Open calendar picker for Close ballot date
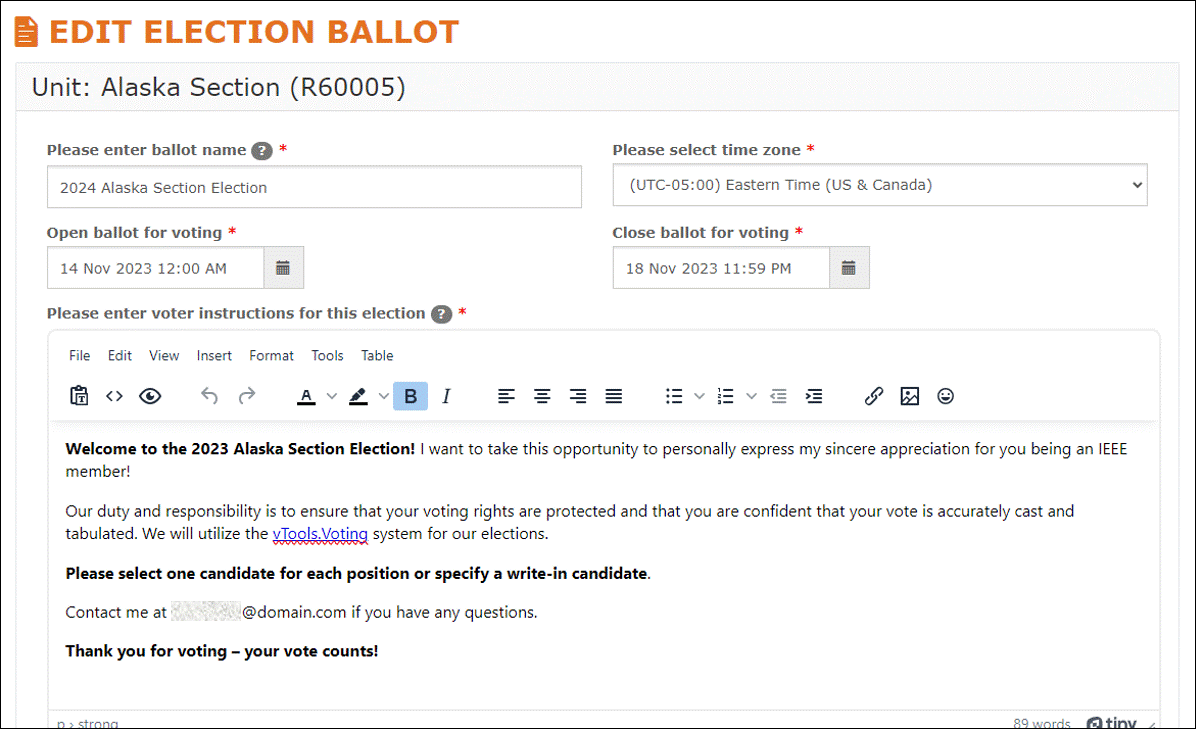Viewport: 1196px width, 729px height. click(848, 268)
